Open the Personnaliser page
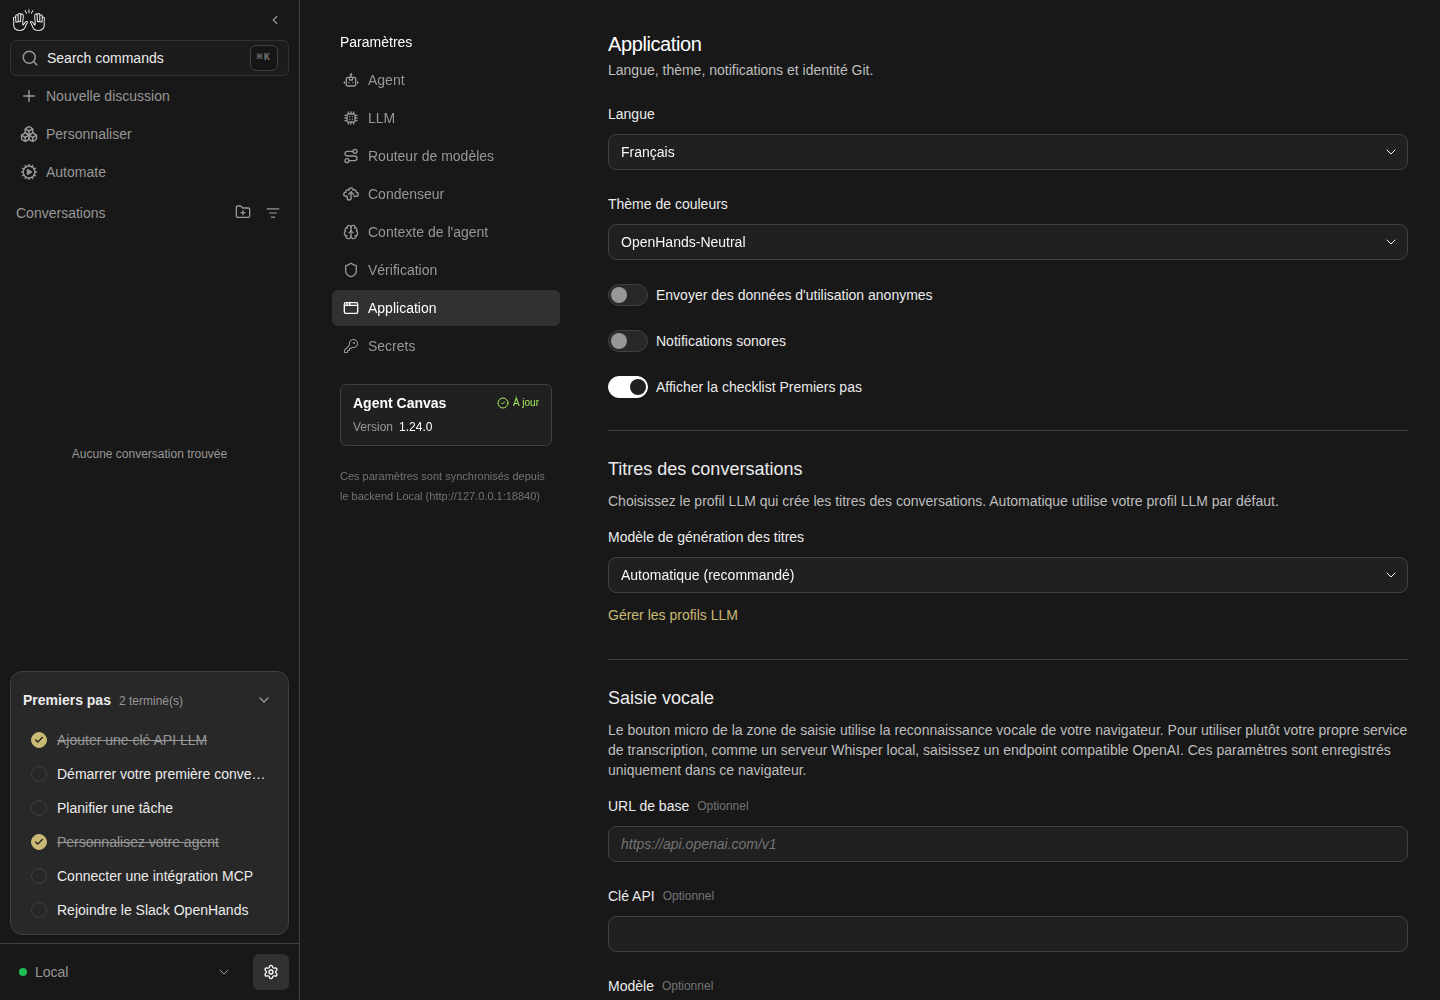 [149, 134]
